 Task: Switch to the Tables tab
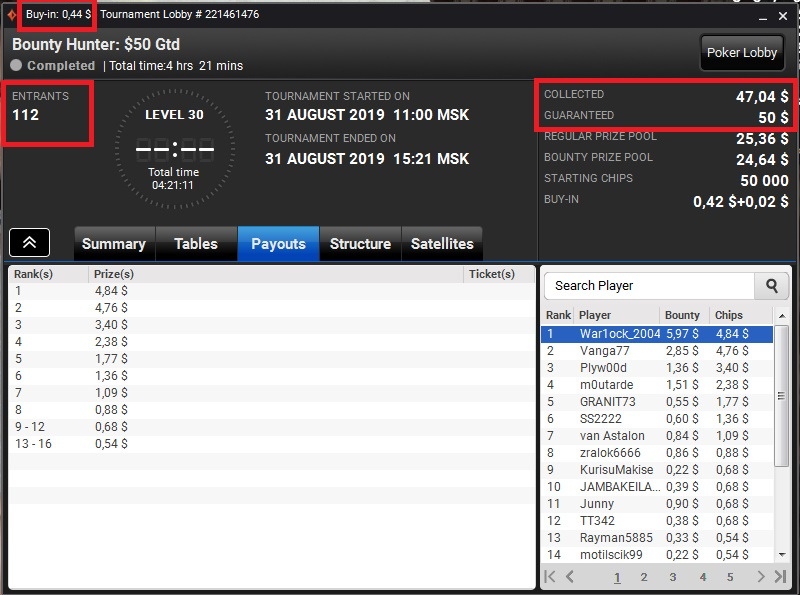(x=196, y=244)
